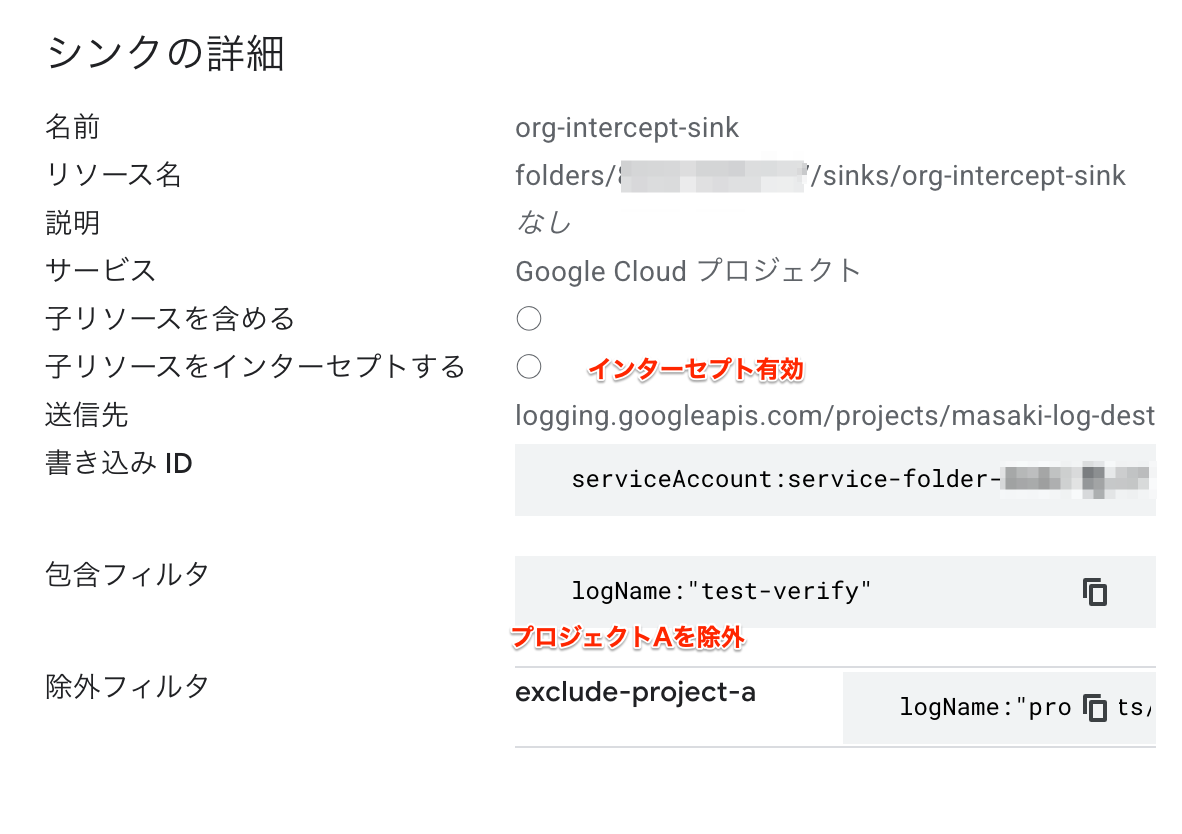Click the serviceAccount writer ID field
The height and width of the screenshot is (834, 1182).
pos(835,480)
